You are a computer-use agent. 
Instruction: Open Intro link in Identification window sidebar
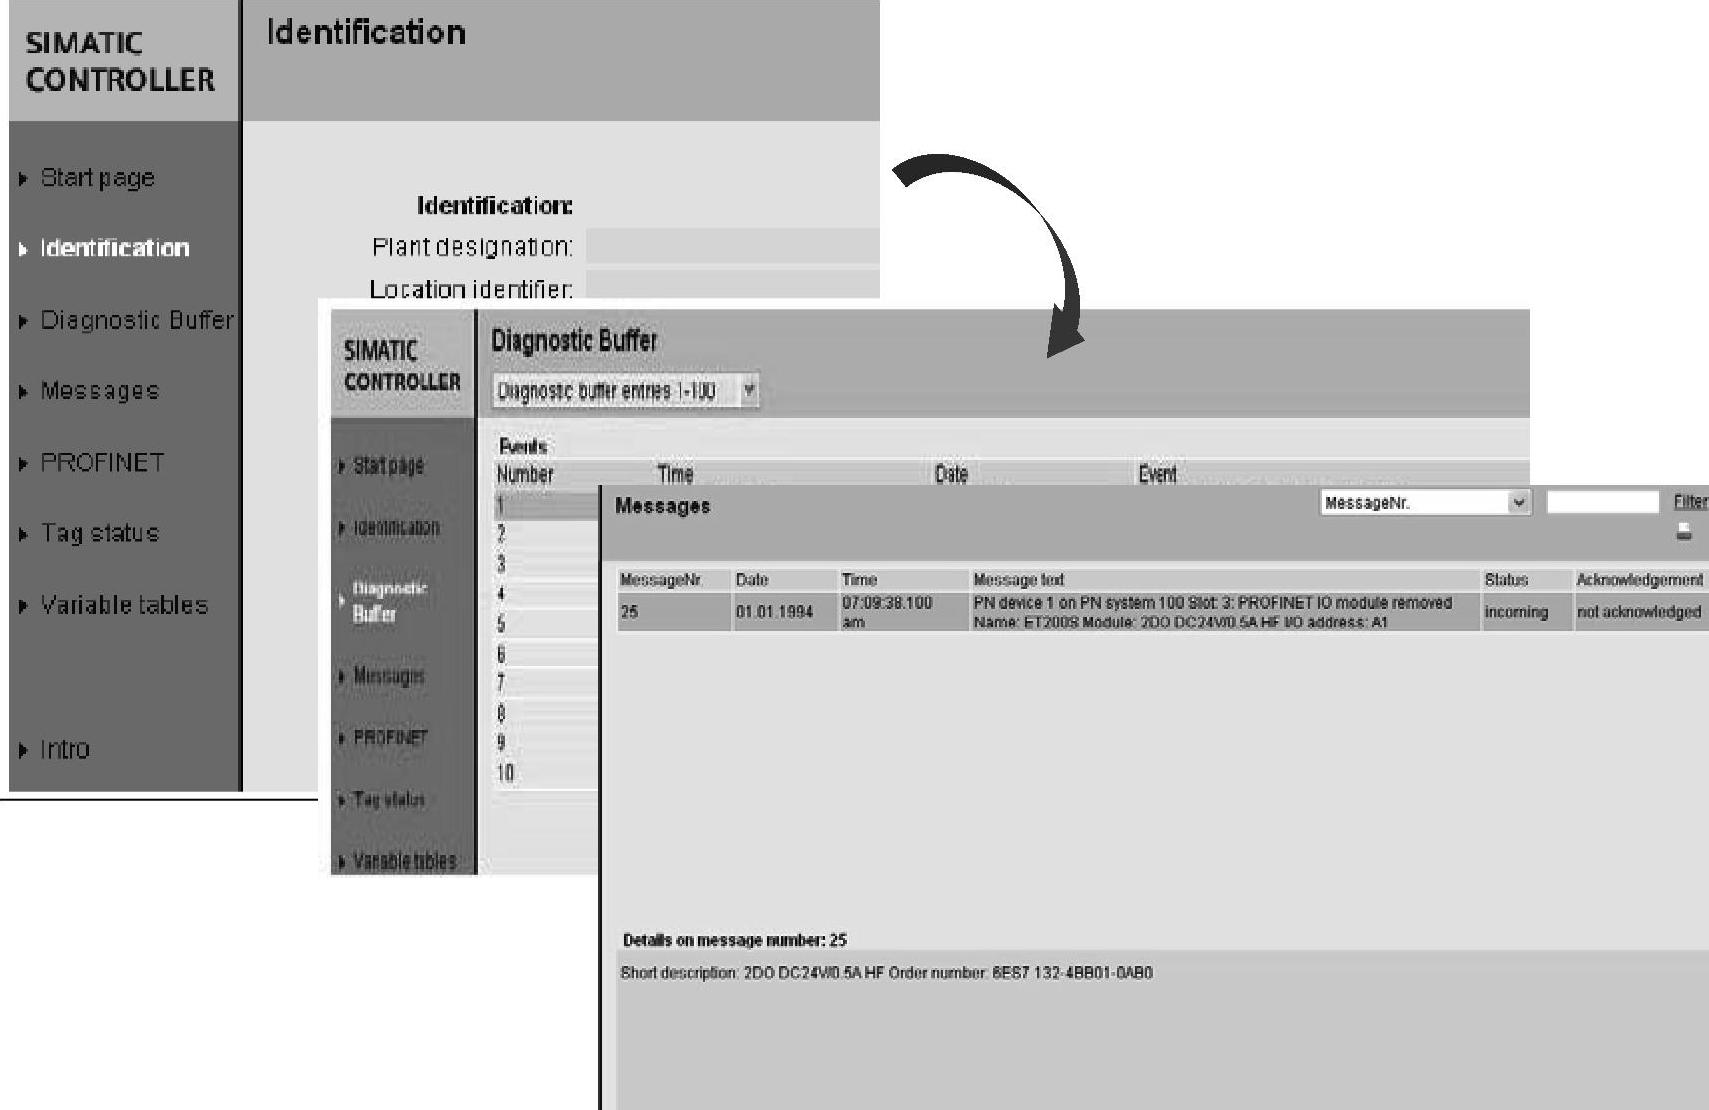[64, 749]
